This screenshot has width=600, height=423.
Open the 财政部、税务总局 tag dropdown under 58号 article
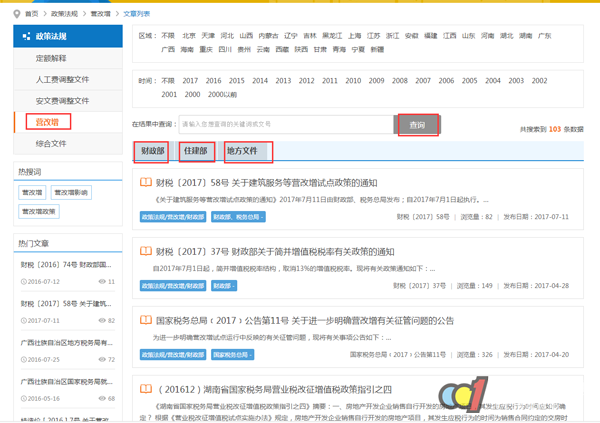237,217
